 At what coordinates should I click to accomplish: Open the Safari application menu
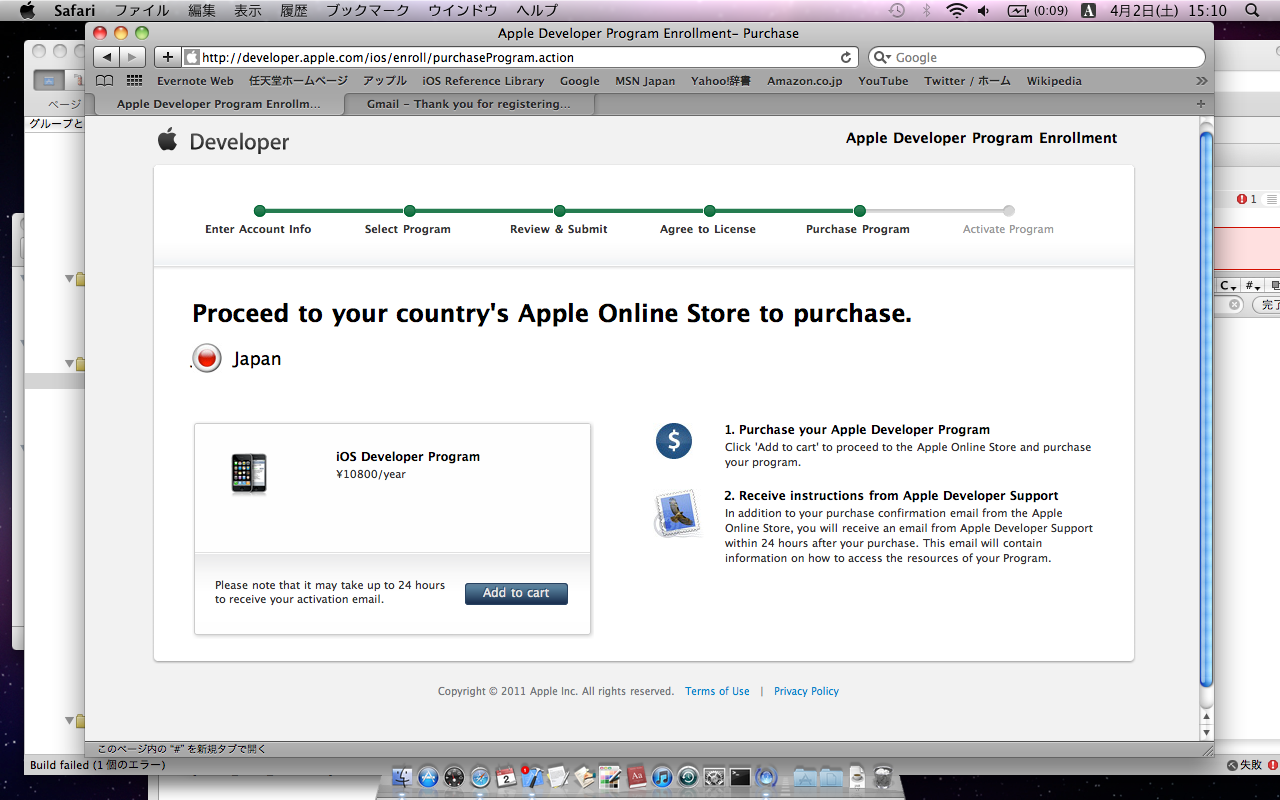(x=73, y=10)
